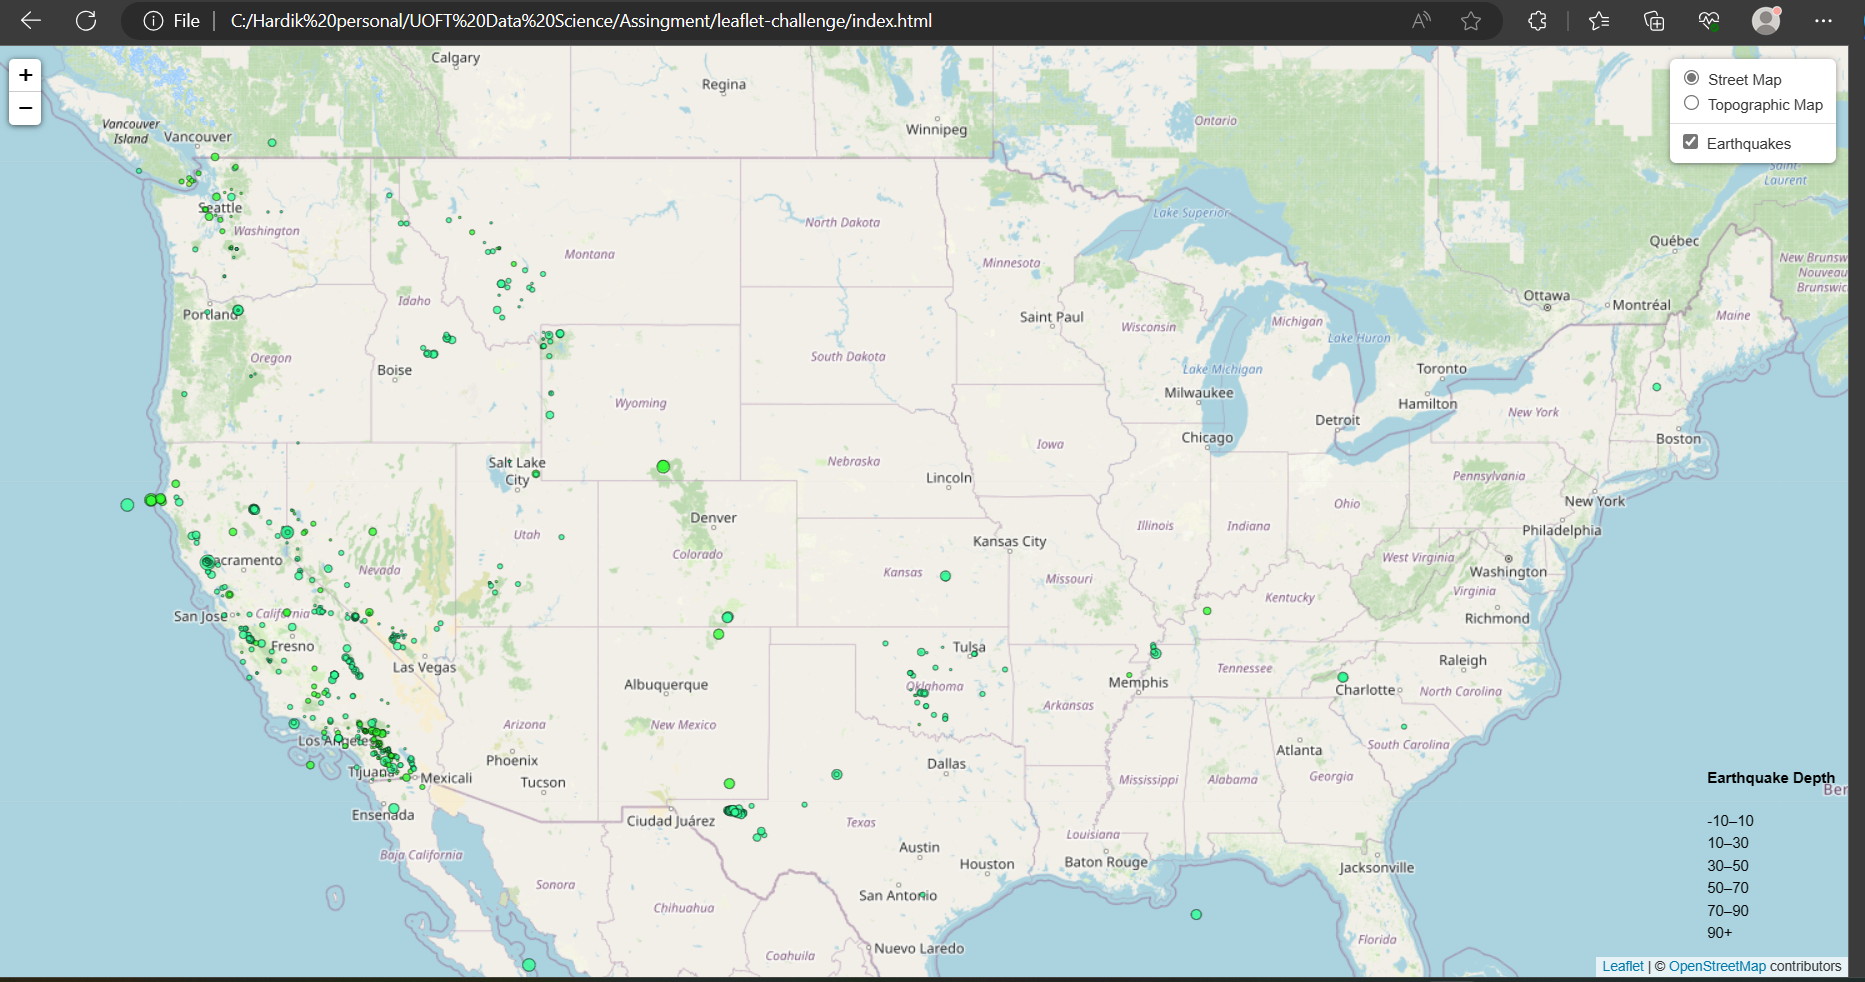Open the OpenStreetMap link
Image resolution: width=1865 pixels, height=982 pixels.
tap(1717, 966)
